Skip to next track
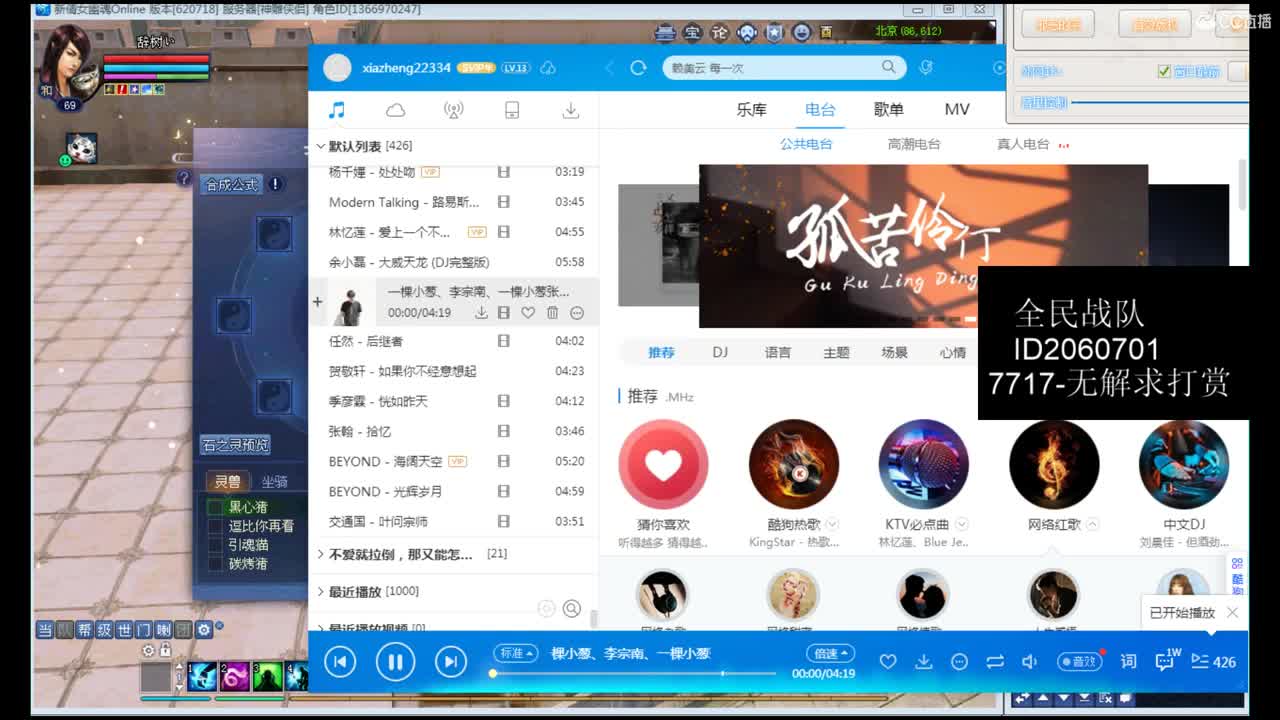This screenshot has height=720, width=1280. click(x=451, y=661)
